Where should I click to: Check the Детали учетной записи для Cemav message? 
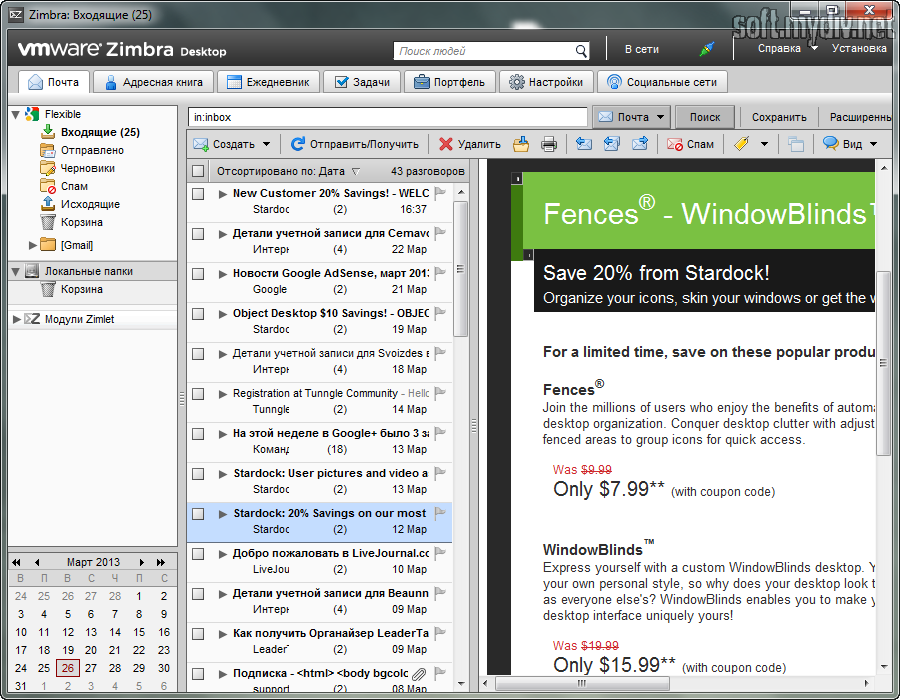click(198, 234)
